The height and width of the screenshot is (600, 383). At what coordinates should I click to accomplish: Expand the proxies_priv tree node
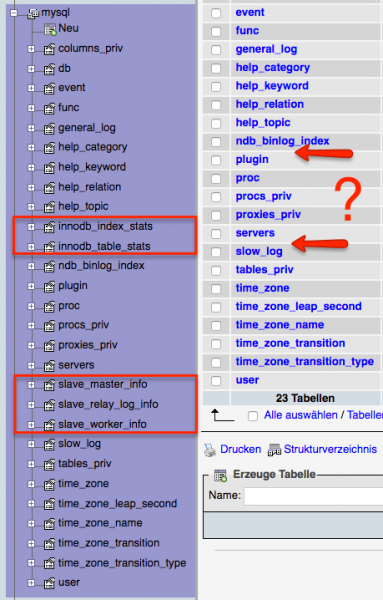coord(31,346)
